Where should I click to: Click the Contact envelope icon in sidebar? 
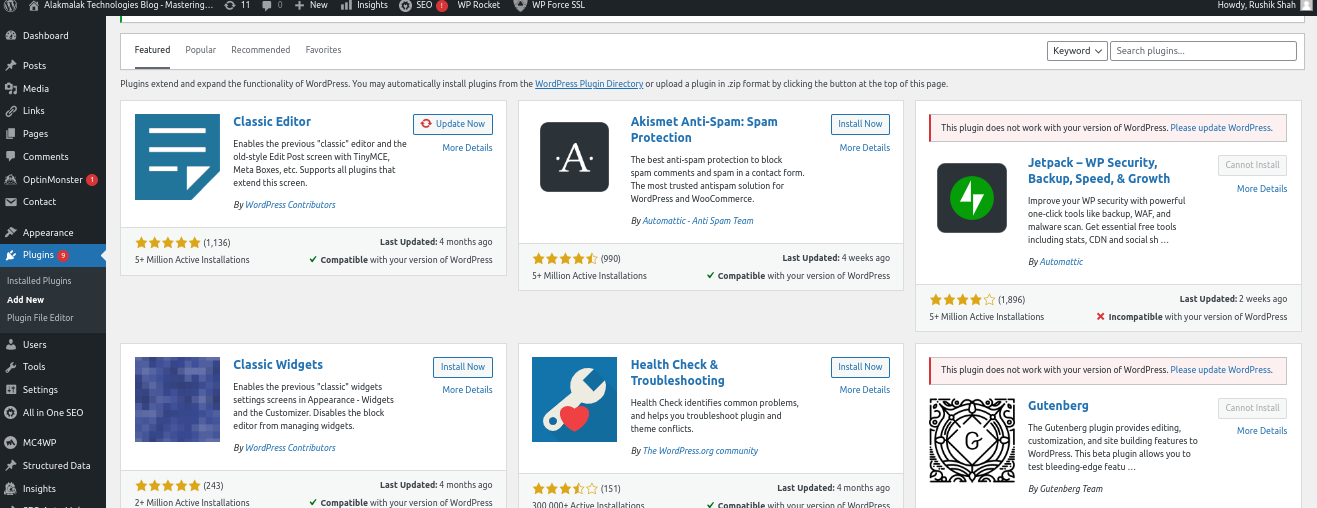tap(11, 202)
